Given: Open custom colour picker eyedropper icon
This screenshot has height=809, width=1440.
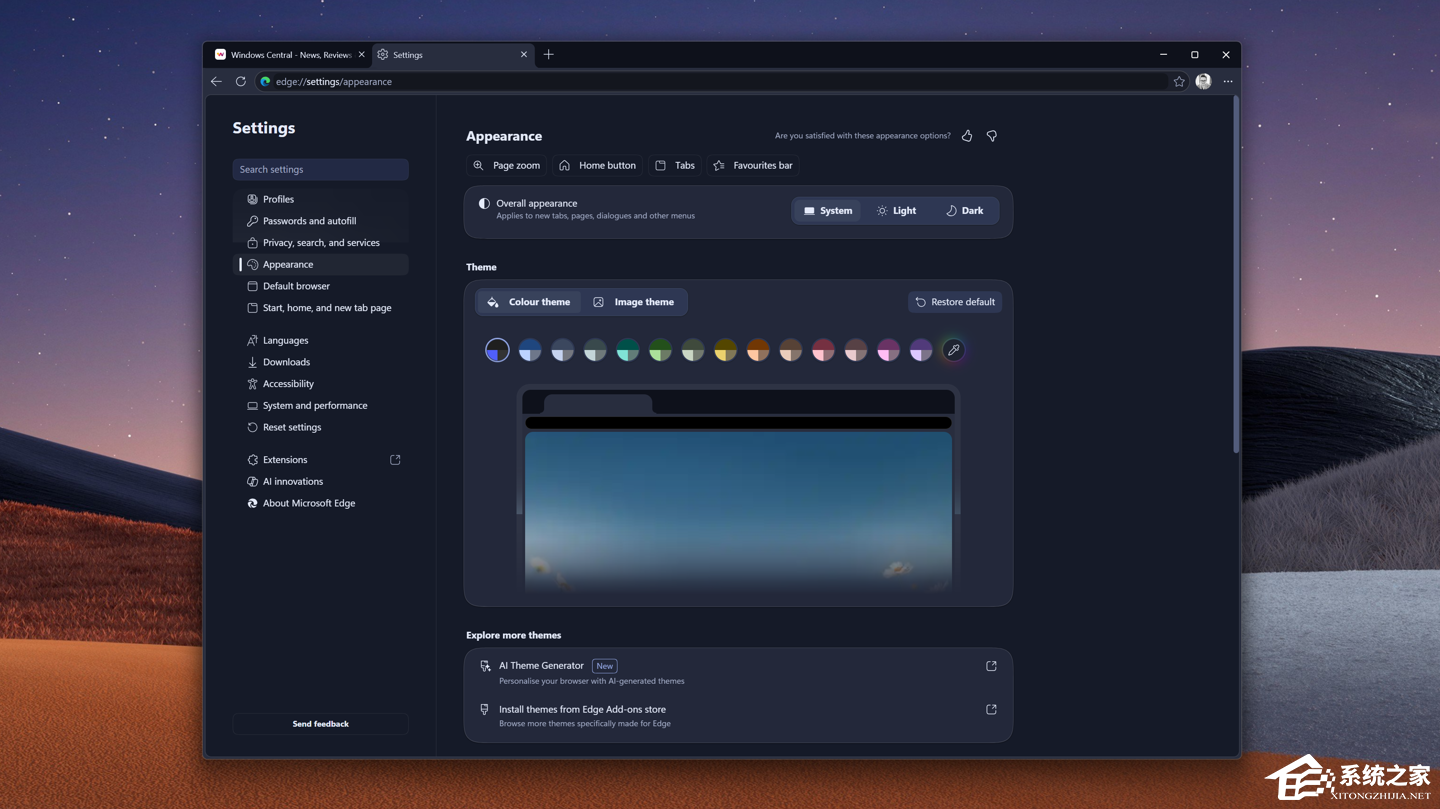Looking at the screenshot, I should (x=953, y=350).
